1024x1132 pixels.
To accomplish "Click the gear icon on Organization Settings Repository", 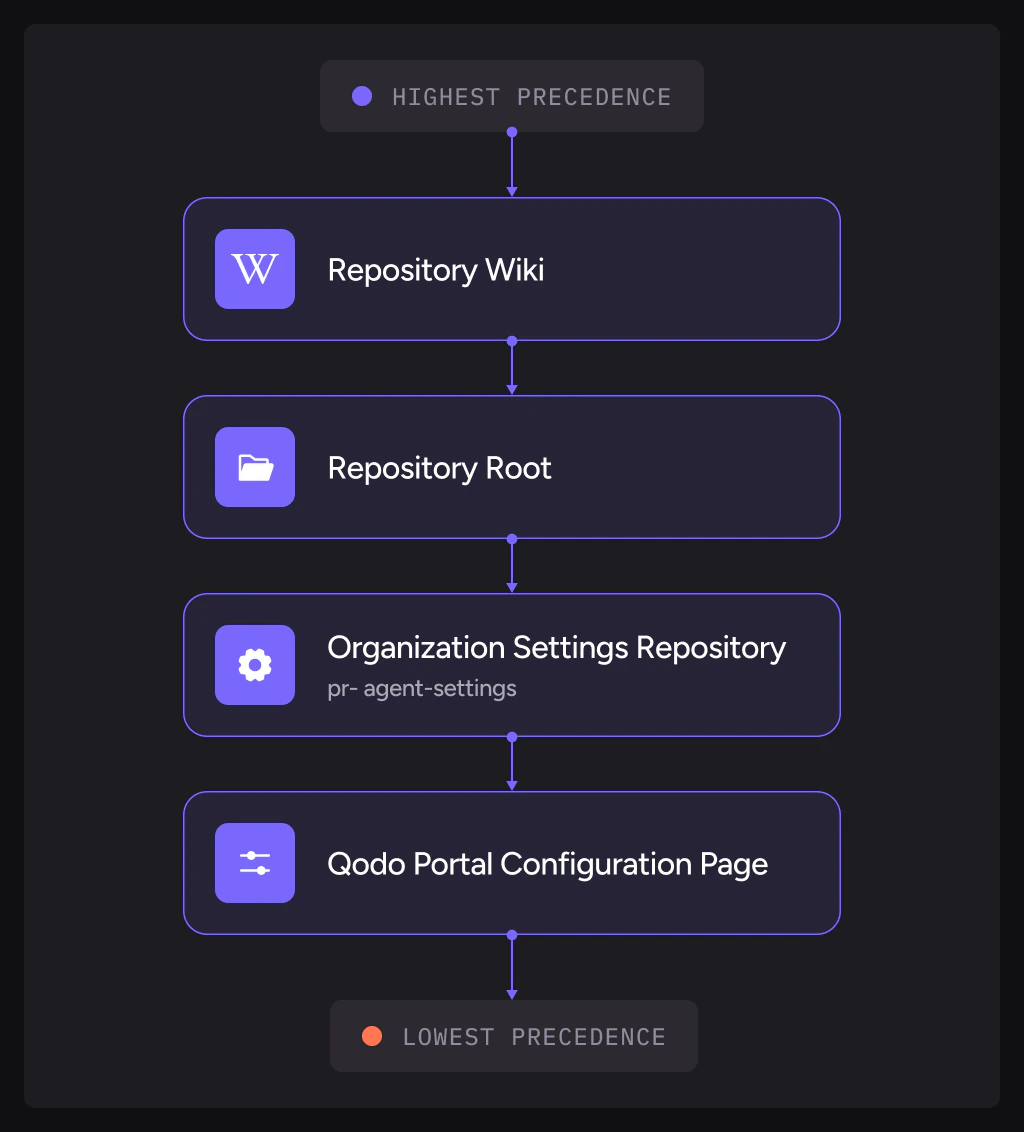I will [254, 664].
